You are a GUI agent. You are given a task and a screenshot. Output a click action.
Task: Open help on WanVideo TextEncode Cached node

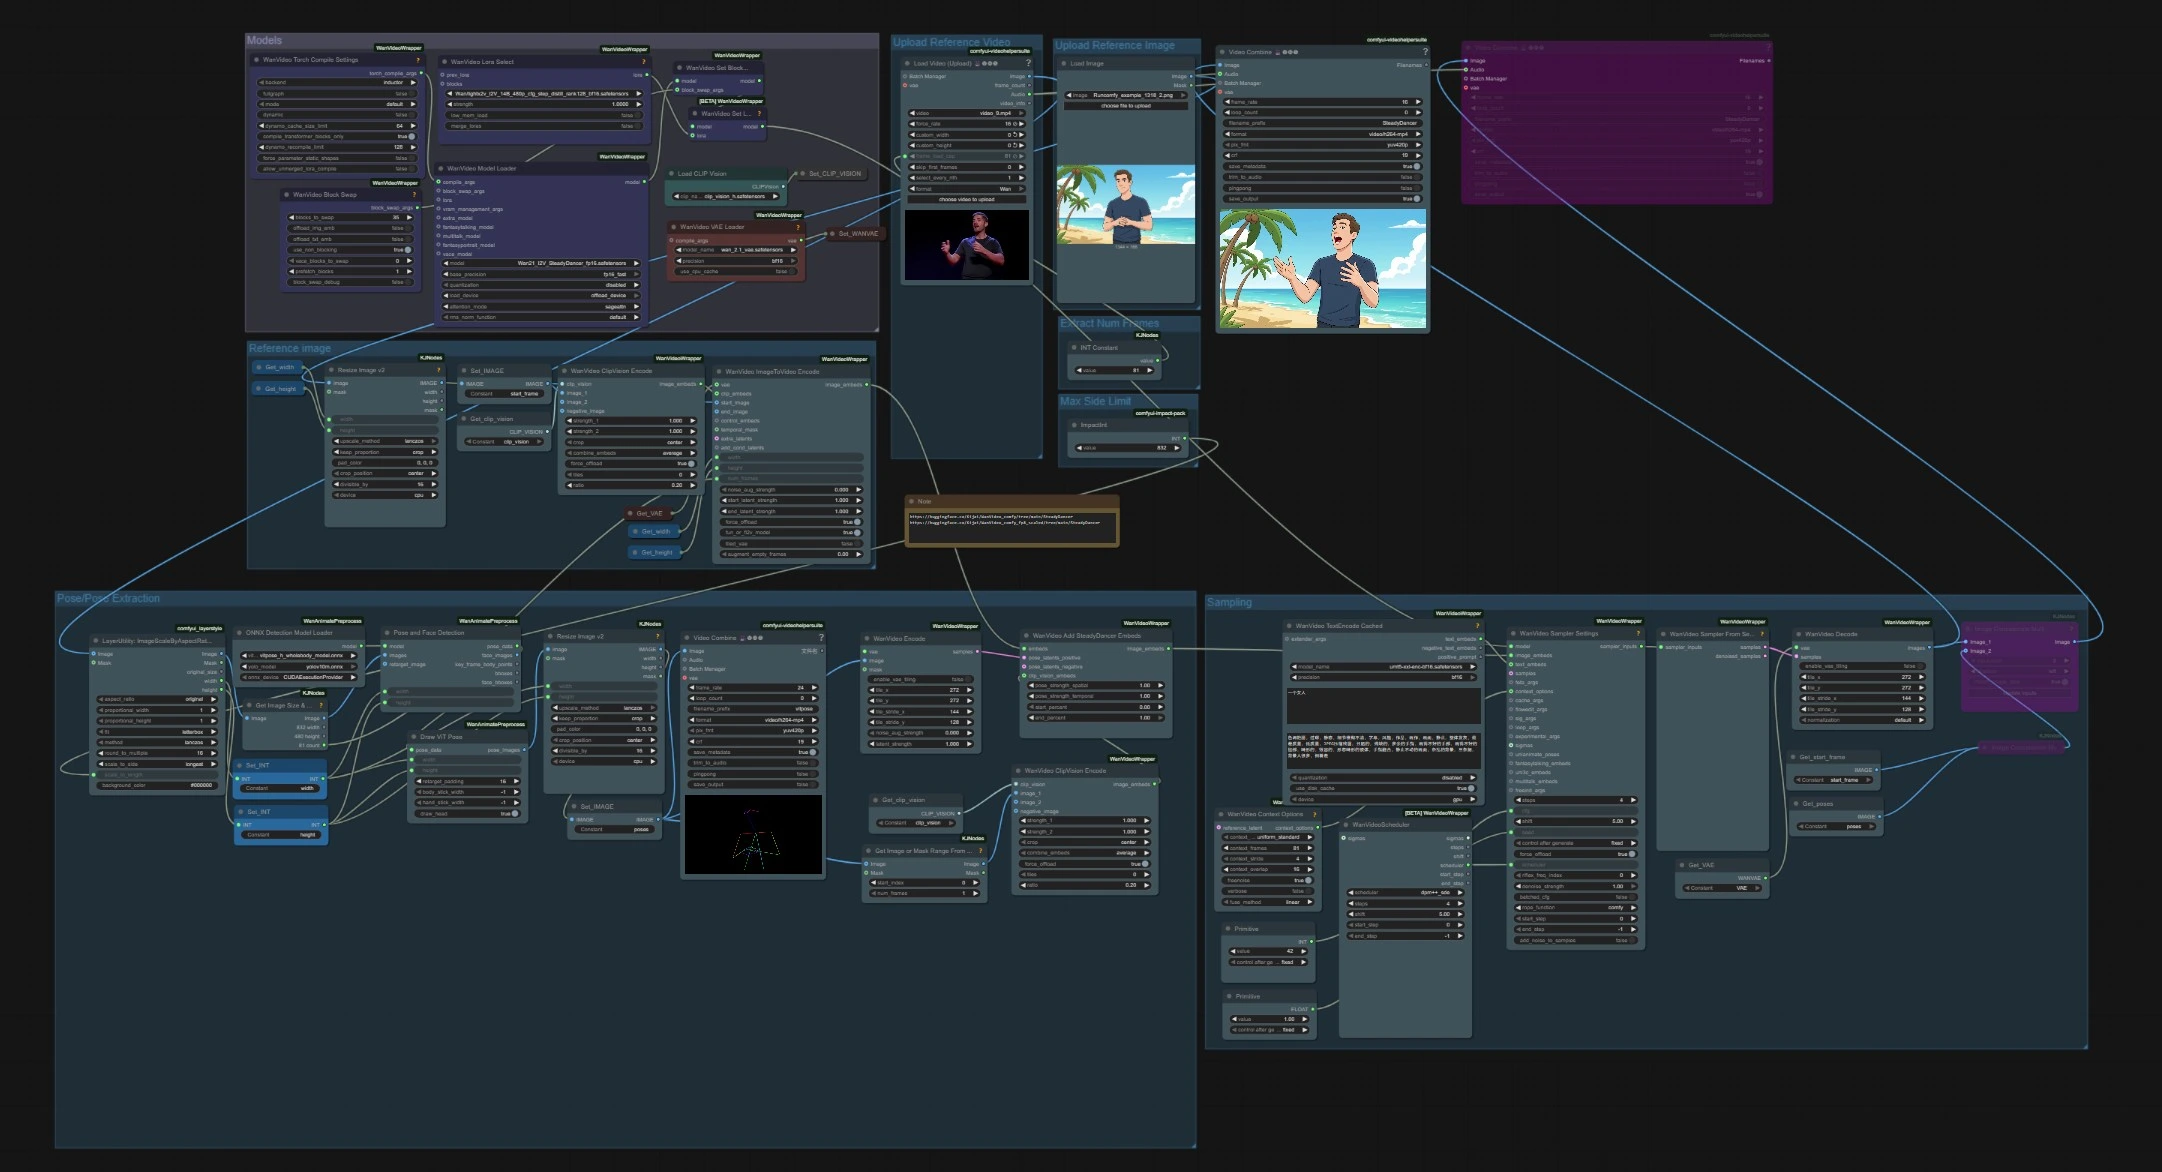pyautogui.click(x=1477, y=626)
